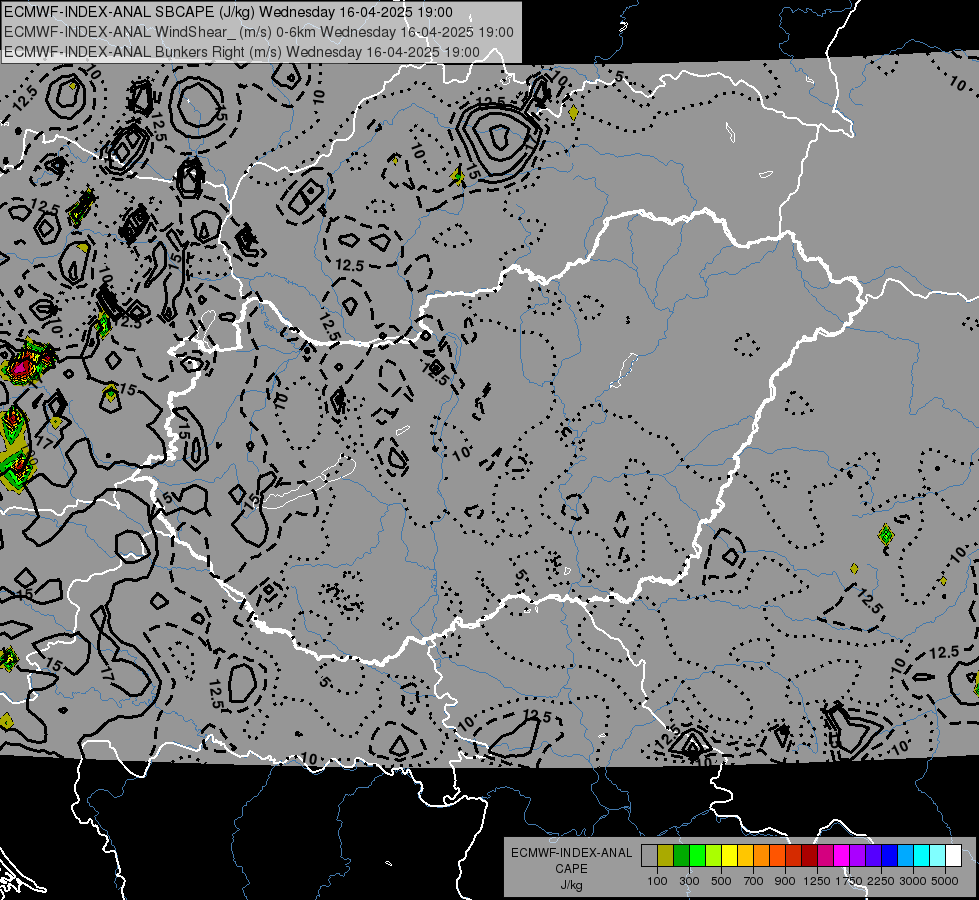Screen dimensions: 979x900
Task: Pick the pink-magenta swatch after 1250
Action: pos(825,856)
